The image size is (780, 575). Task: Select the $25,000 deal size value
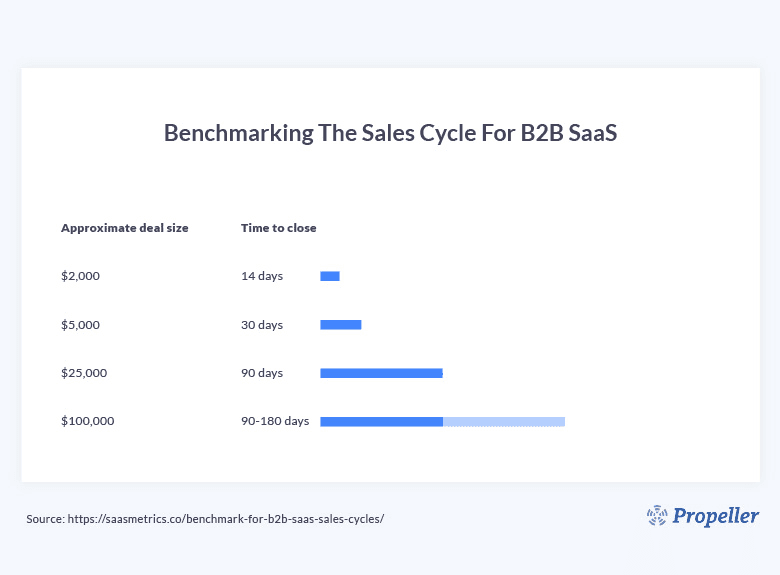[84, 373]
